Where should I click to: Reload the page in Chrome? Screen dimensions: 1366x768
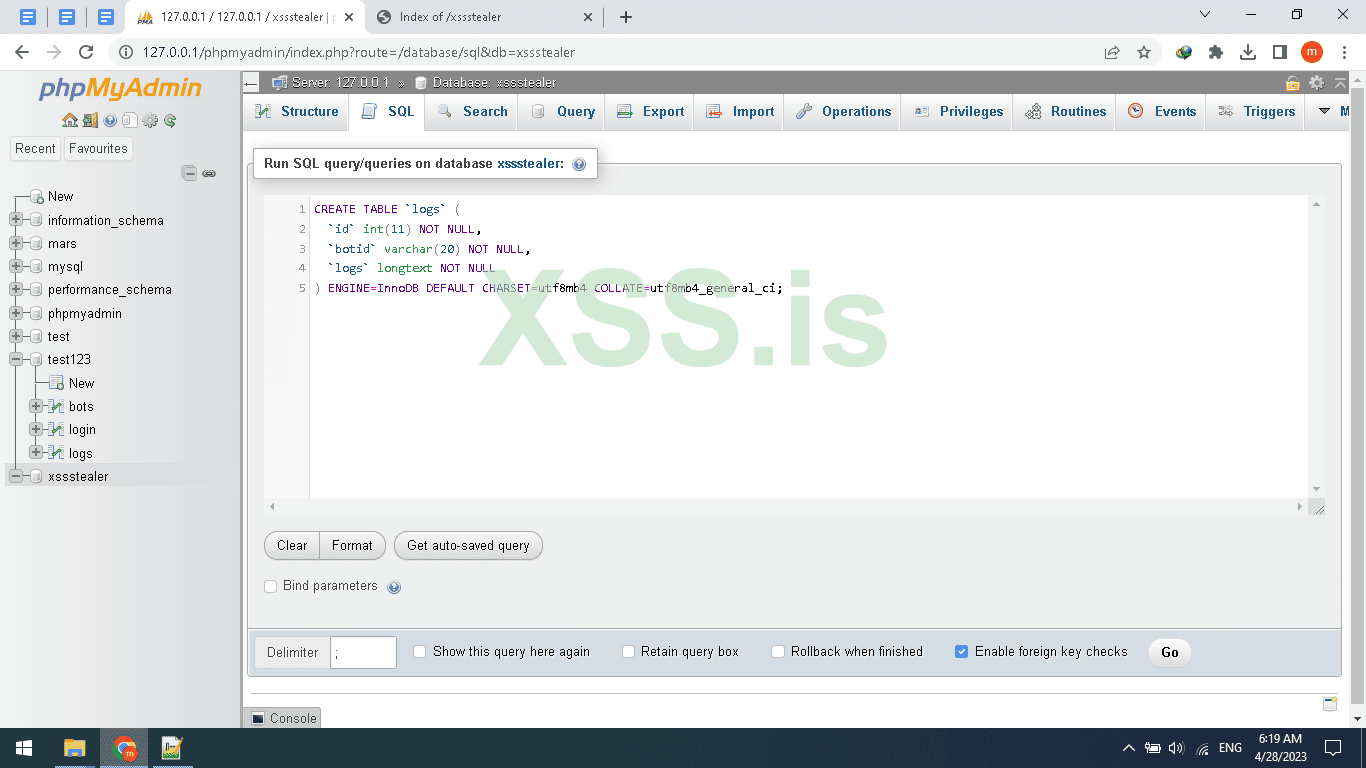click(86, 52)
